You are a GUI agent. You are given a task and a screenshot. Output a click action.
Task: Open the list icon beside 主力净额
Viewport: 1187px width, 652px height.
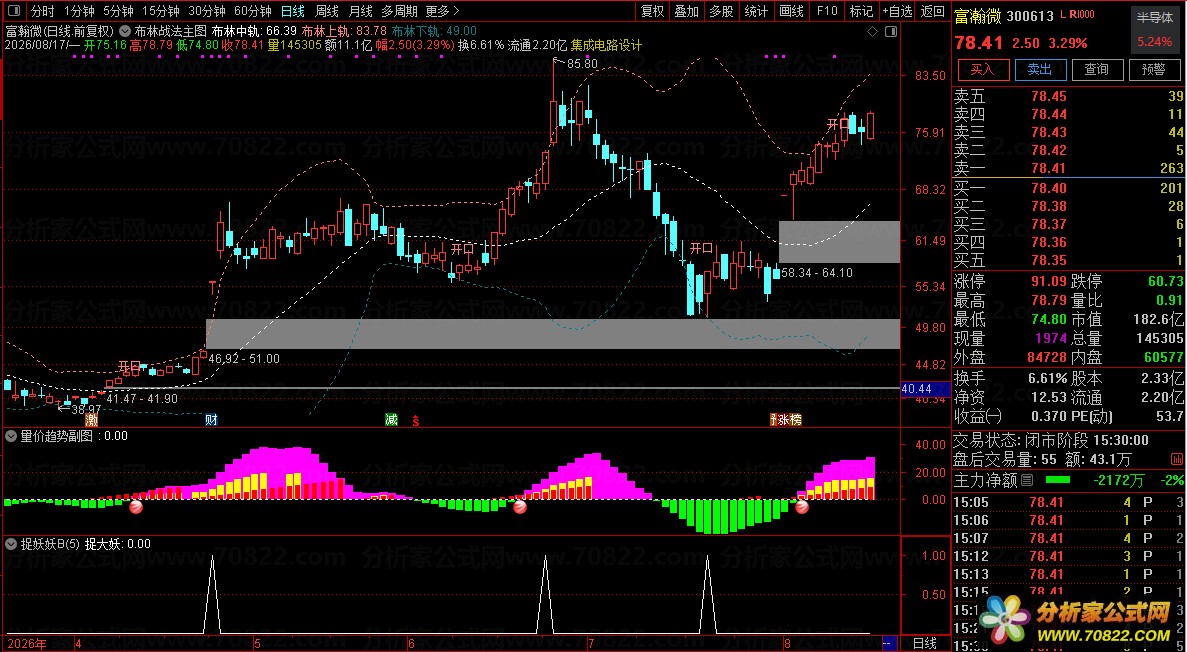point(1027,480)
